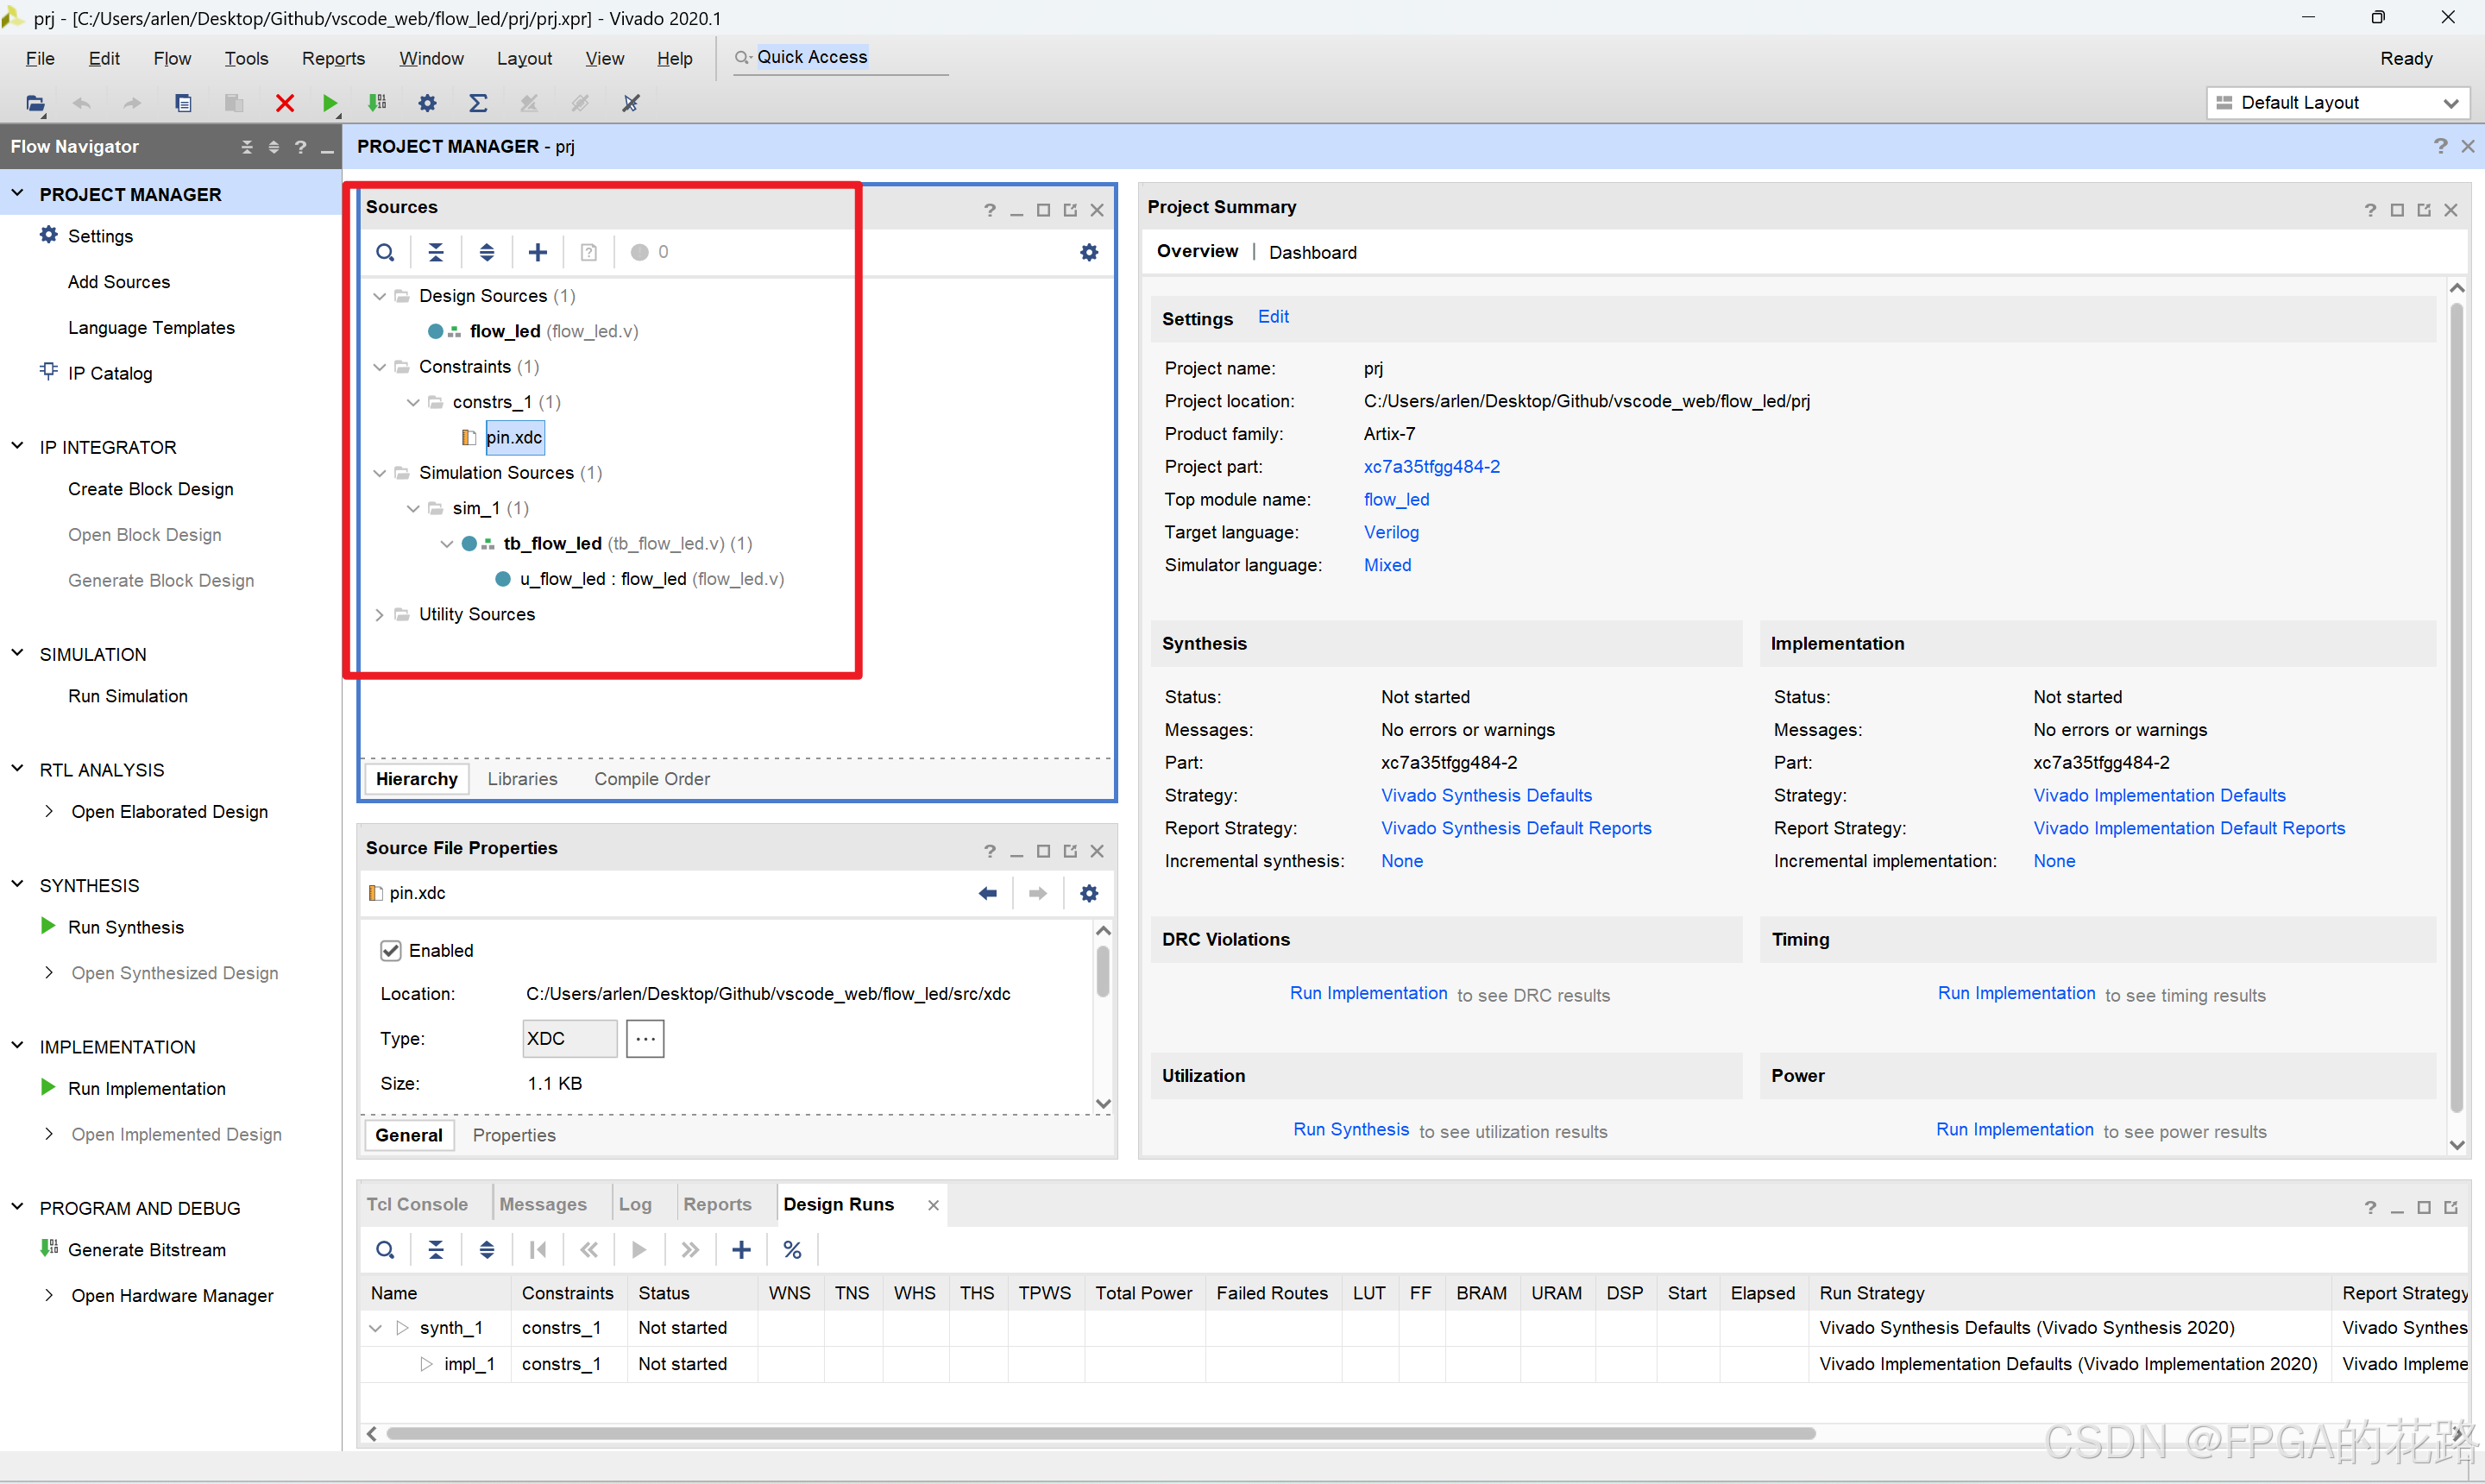
Task: Open the Settings gear in main toolbar
Action: click(428, 103)
